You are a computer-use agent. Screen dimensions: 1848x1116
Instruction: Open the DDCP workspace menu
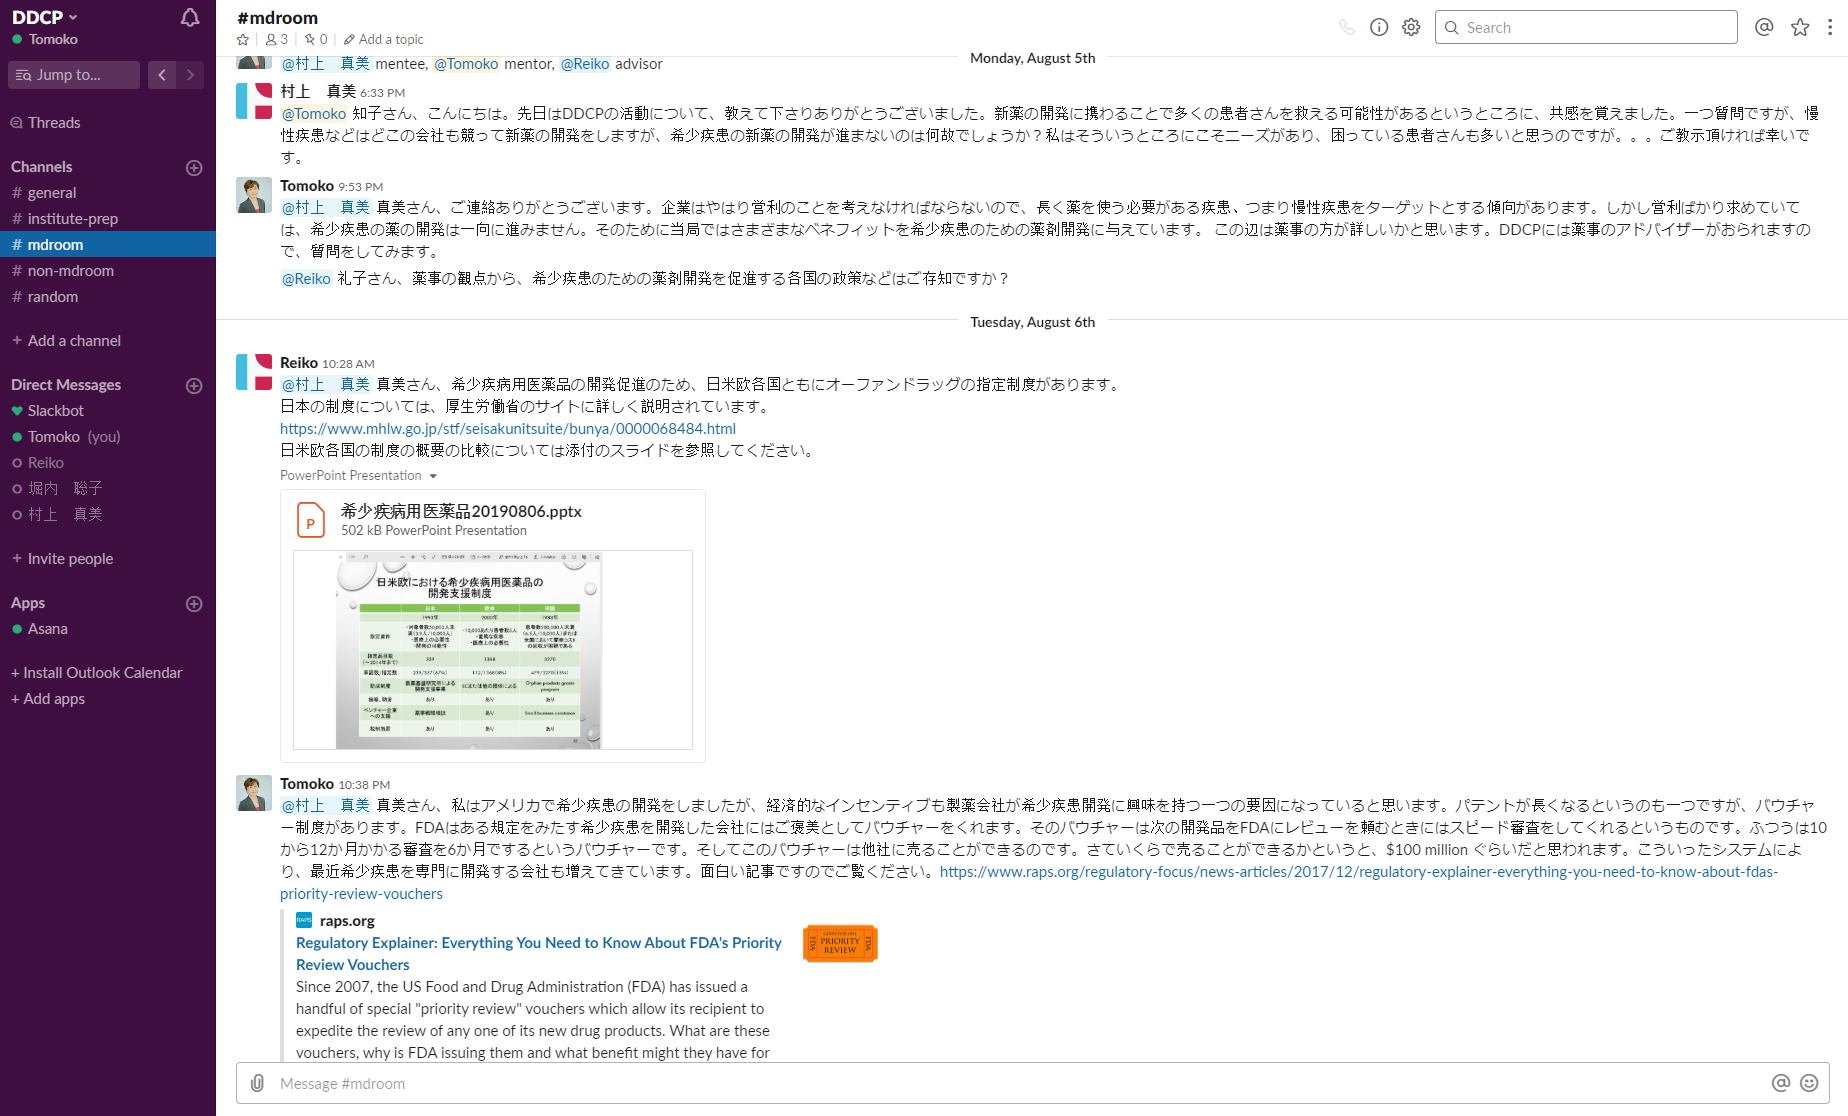44,17
